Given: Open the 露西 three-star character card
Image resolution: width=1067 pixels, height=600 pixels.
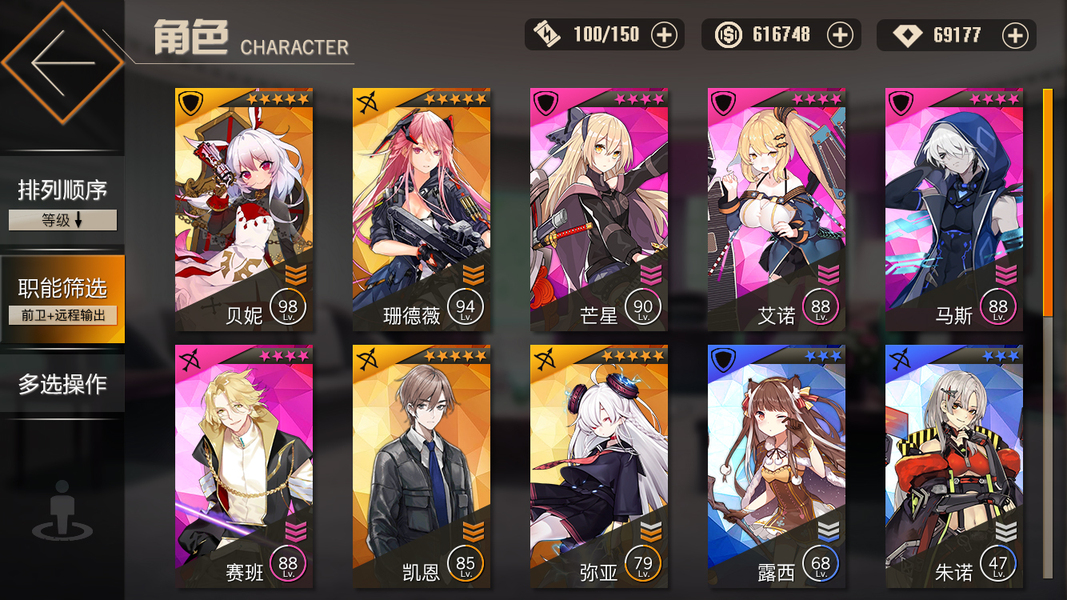Looking at the screenshot, I should pos(776,466).
